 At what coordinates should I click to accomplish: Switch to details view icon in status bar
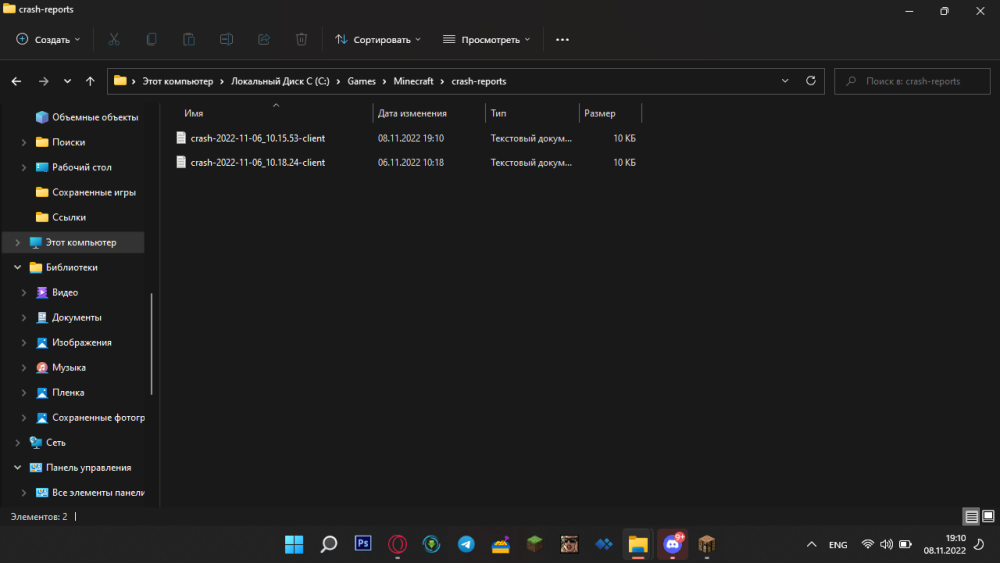coord(971,516)
